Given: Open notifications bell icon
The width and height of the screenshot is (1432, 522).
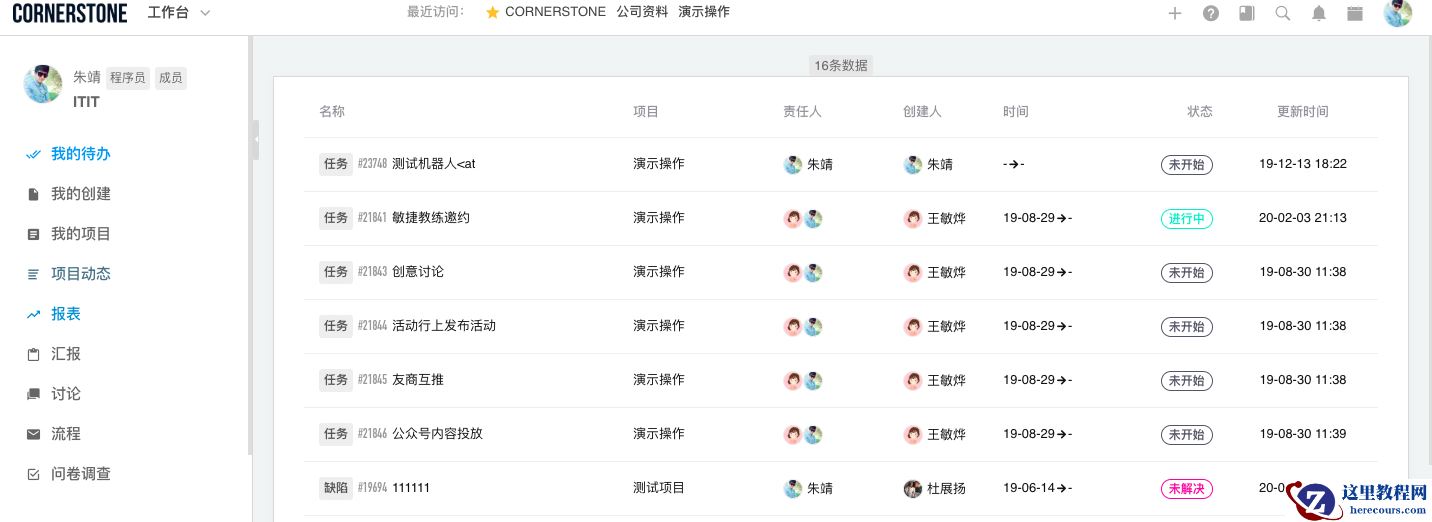Looking at the screenshot, I should tap(1319, 13).
